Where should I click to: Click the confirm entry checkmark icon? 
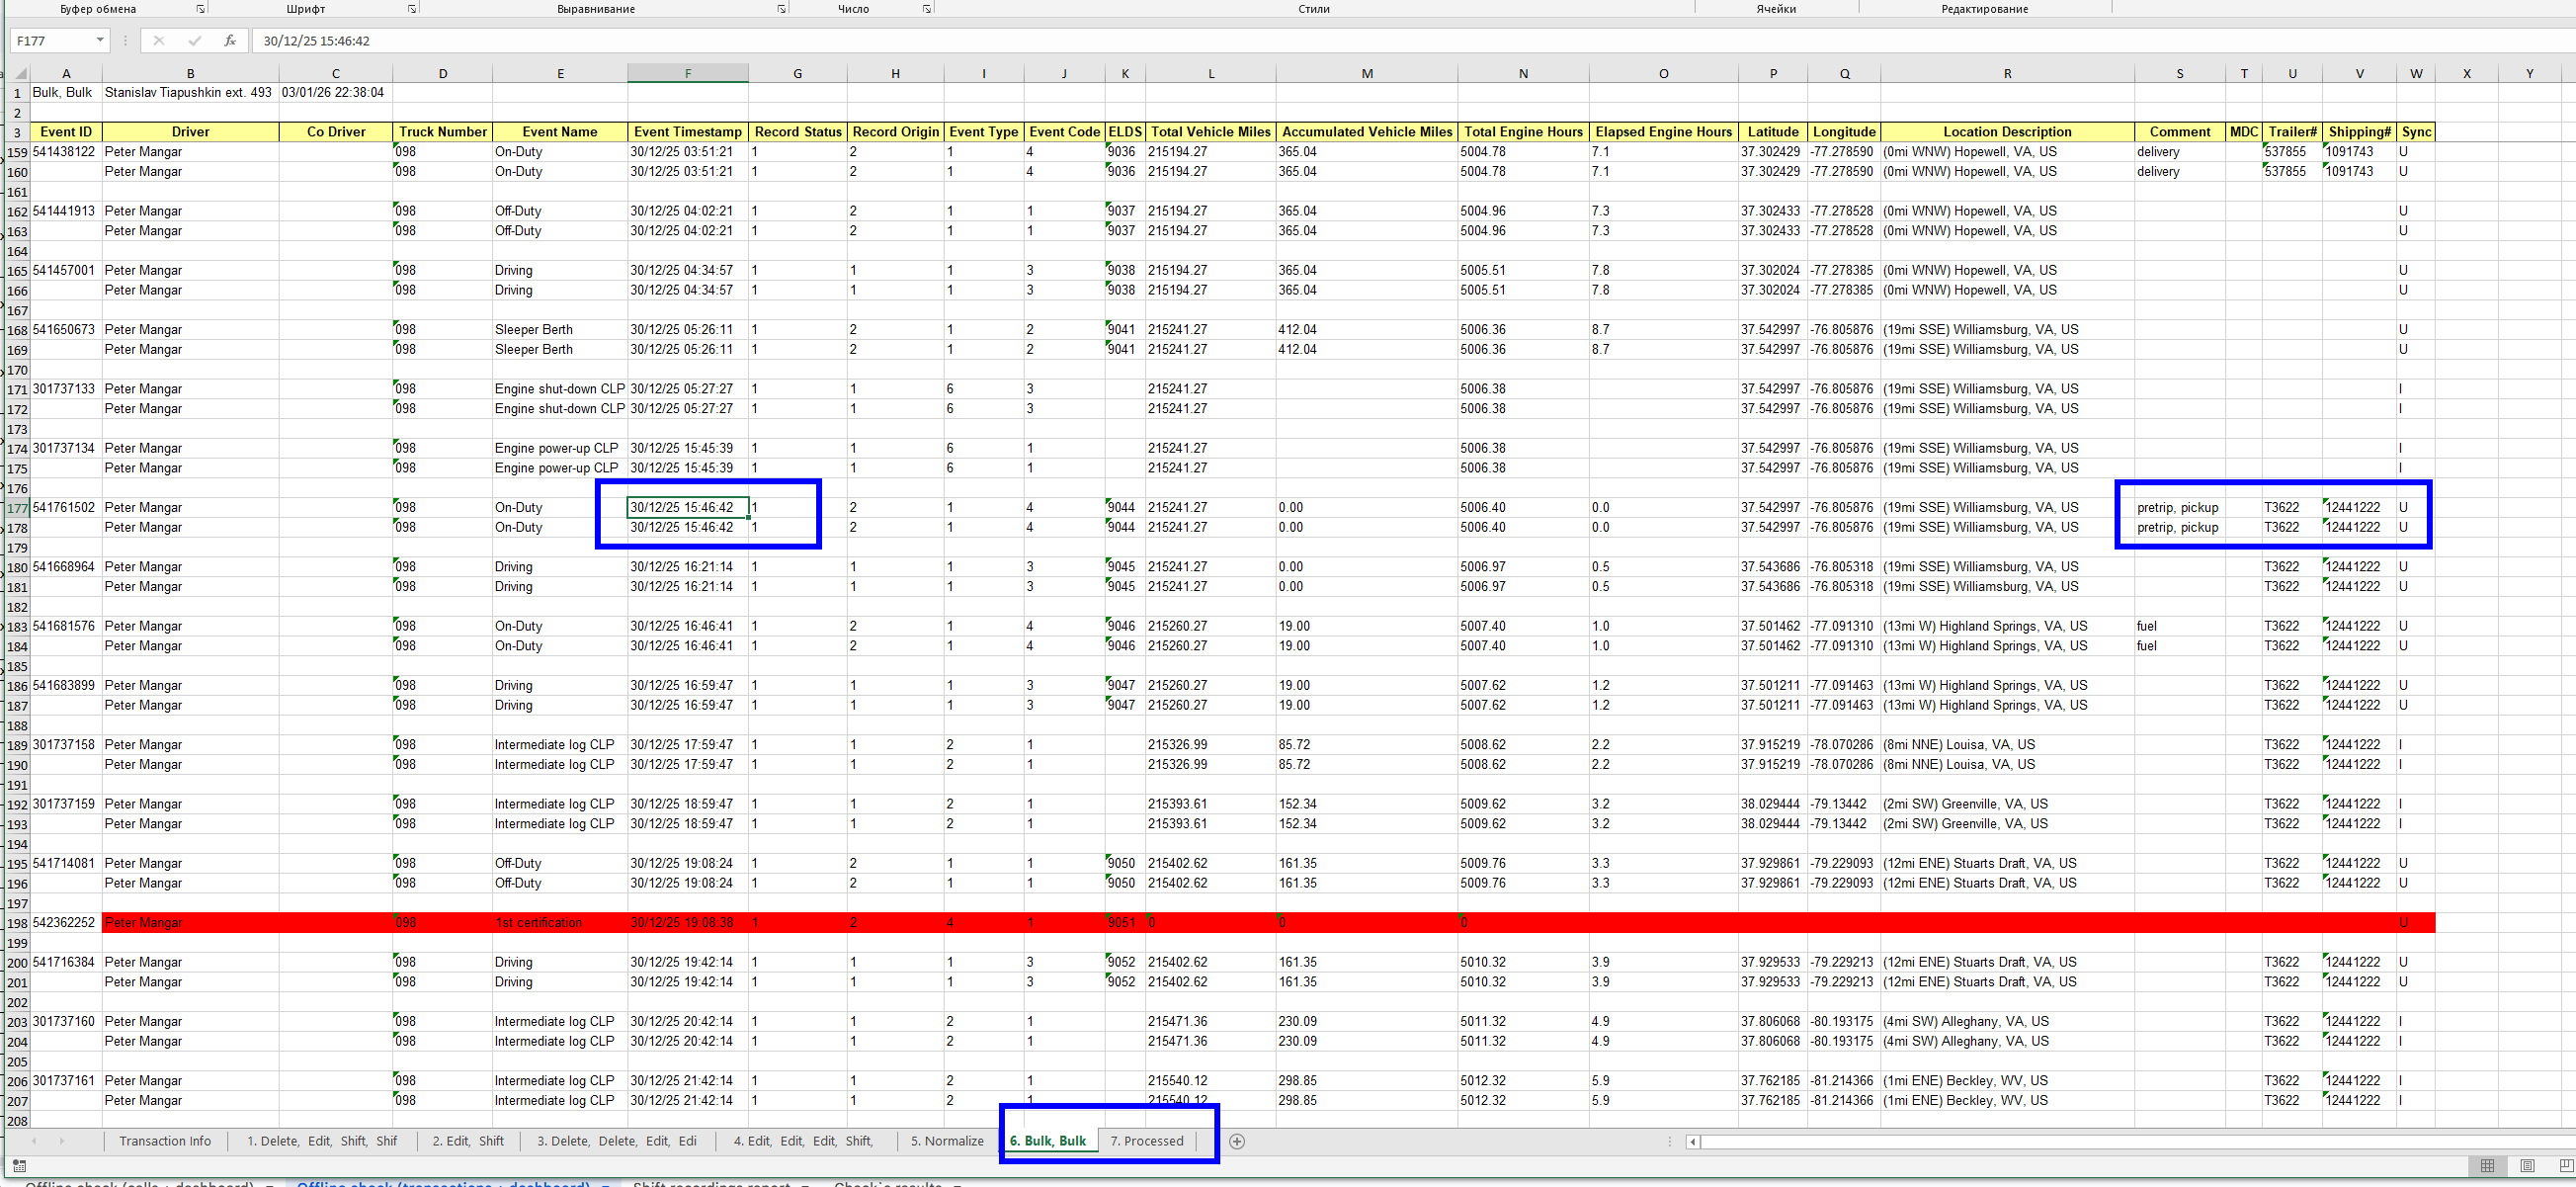[x=194, y=41]
